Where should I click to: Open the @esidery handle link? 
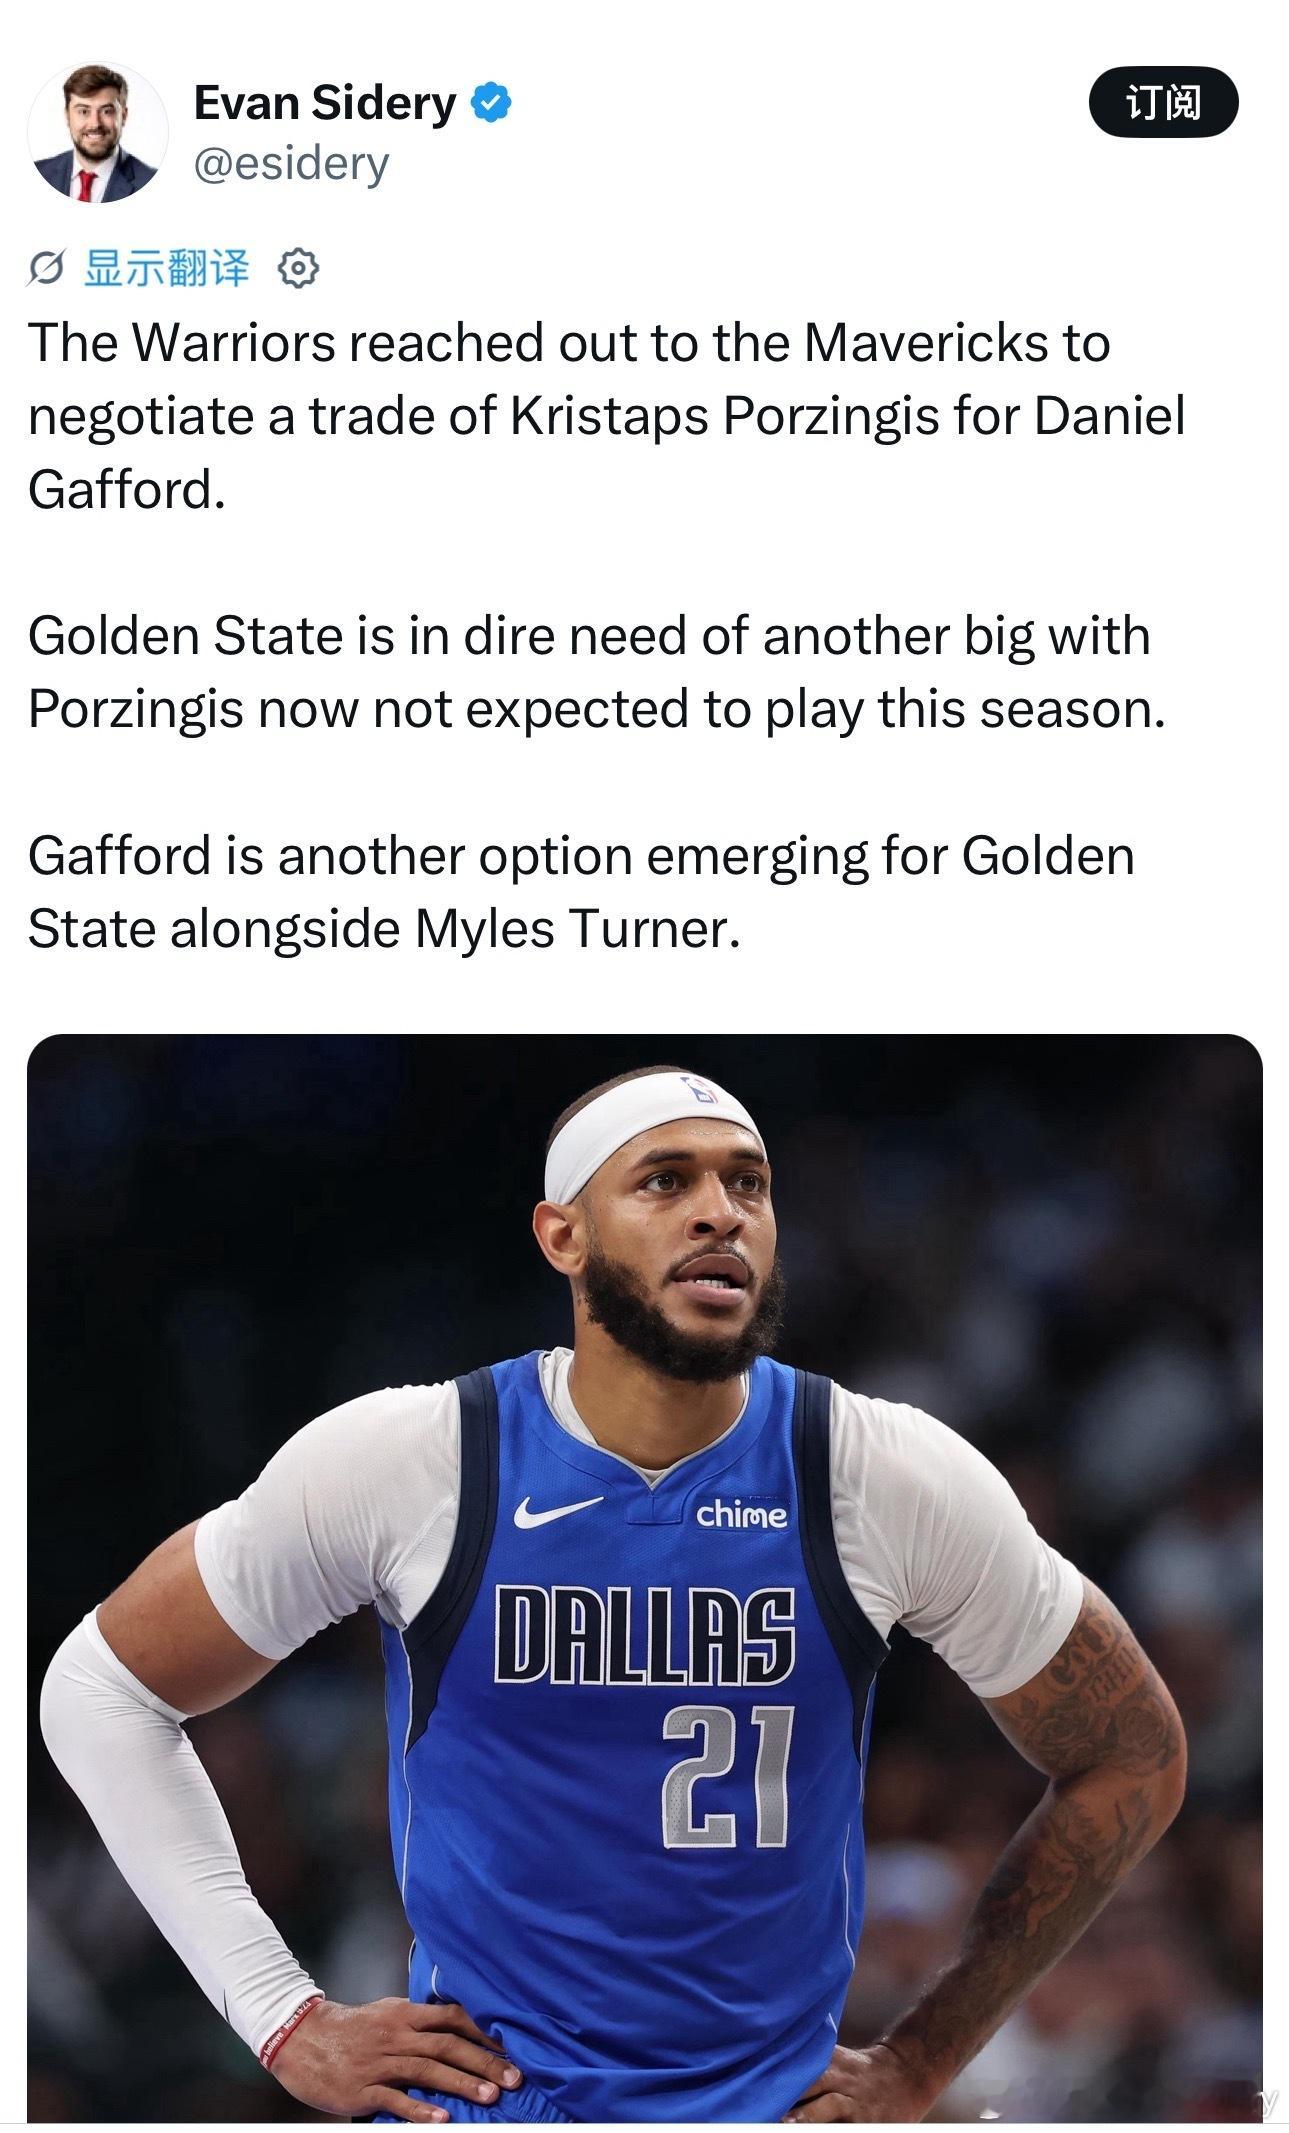coord(290,164)
